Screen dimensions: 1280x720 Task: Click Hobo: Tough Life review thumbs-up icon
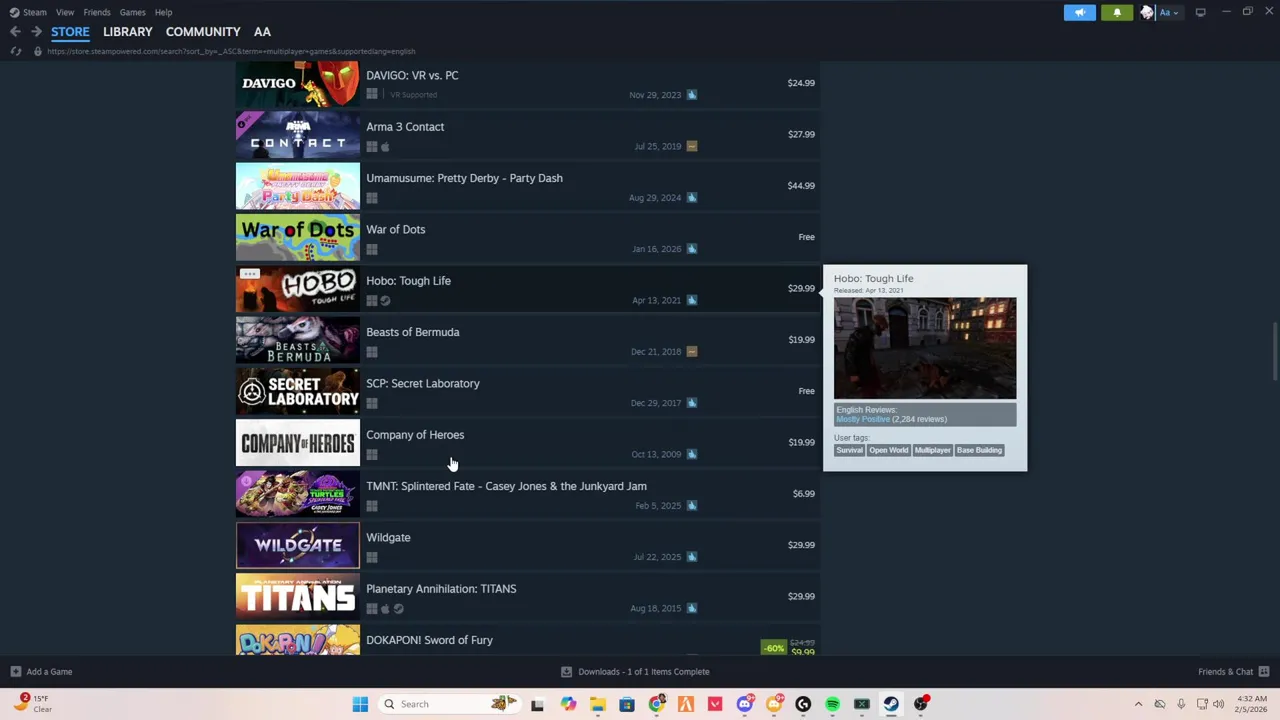tap(692, 300)
